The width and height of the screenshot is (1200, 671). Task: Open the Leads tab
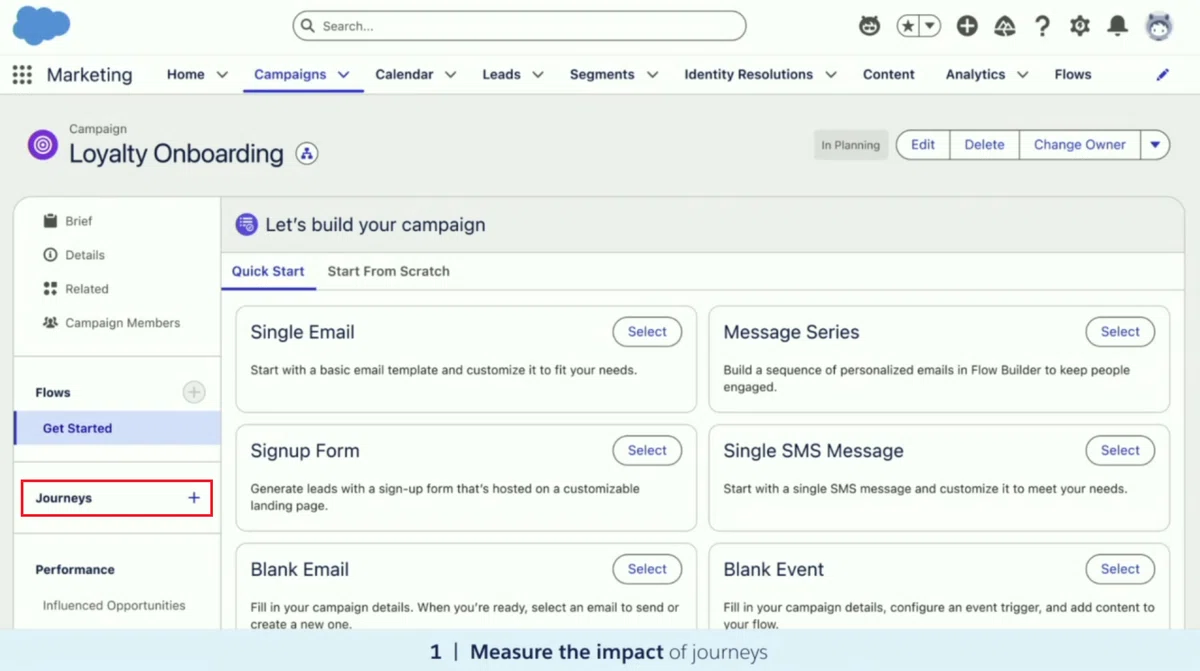(x=501, y=74)
